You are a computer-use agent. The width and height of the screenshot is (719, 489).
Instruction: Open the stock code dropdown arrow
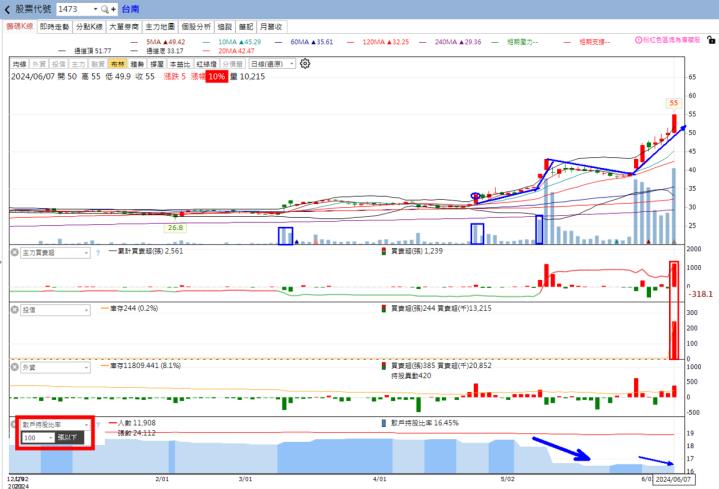[95, 9]
